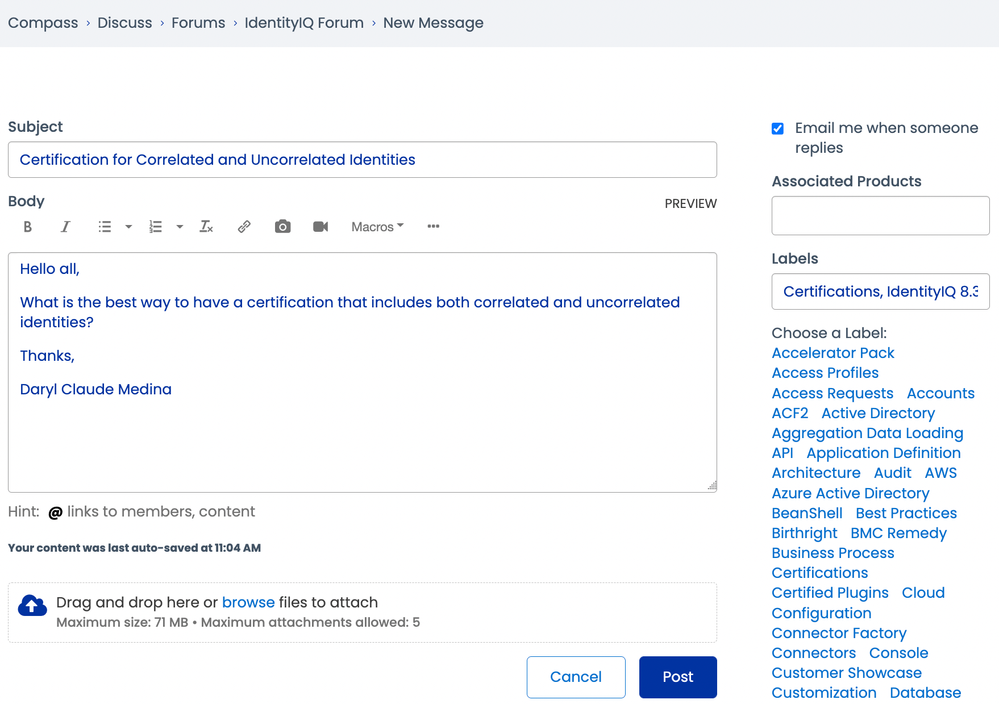Insert a hyperlink via link icon
999x704 pixels.
pos(244,227)
